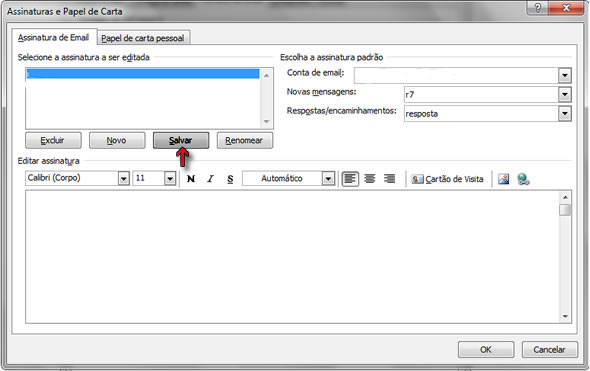Toggle bold formatting (N) in signature editor
This screenshot has height=371, width=590.
tap(191, 179)
